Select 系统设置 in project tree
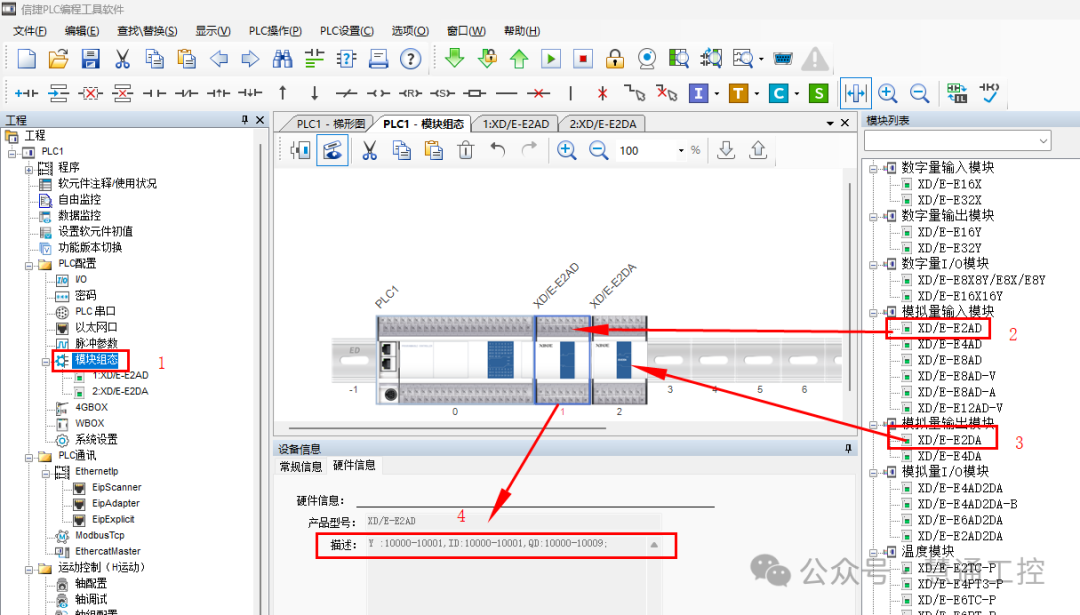This screenshot has height=615, width=1080. coord(96,439)
